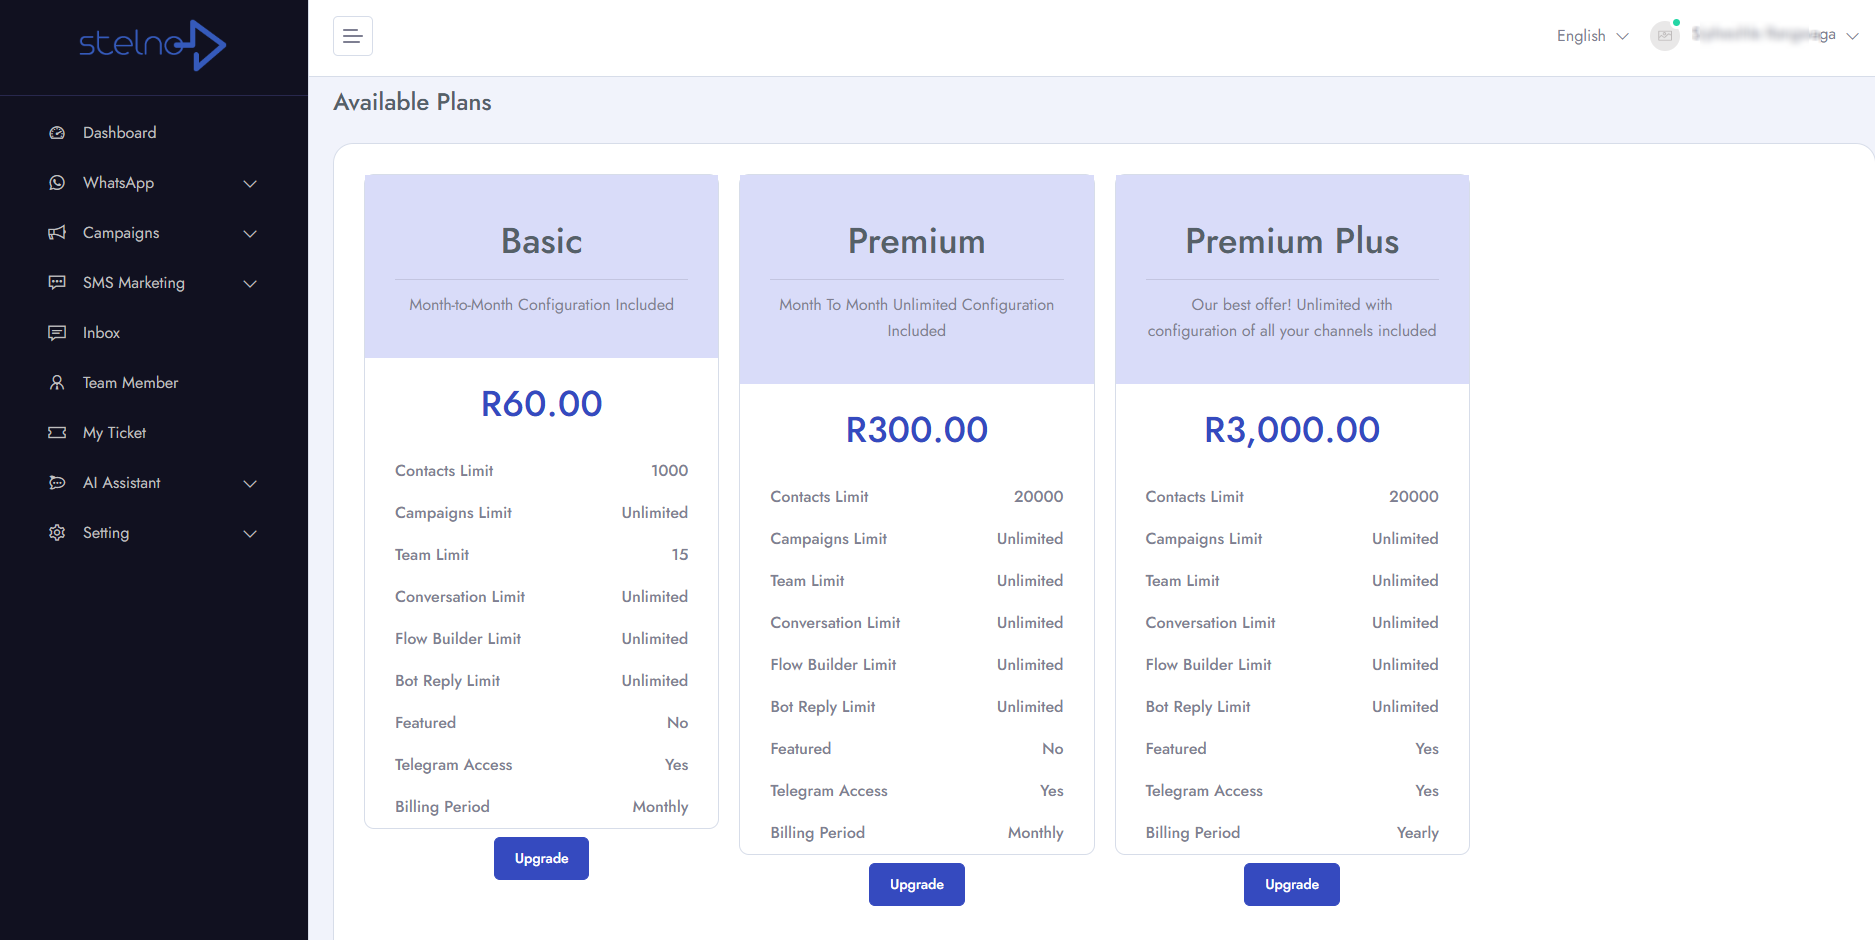Screen dimensions: 1875x940
Task: Expand the WhatsApp submenu chevron
Action: coord(250,184)
